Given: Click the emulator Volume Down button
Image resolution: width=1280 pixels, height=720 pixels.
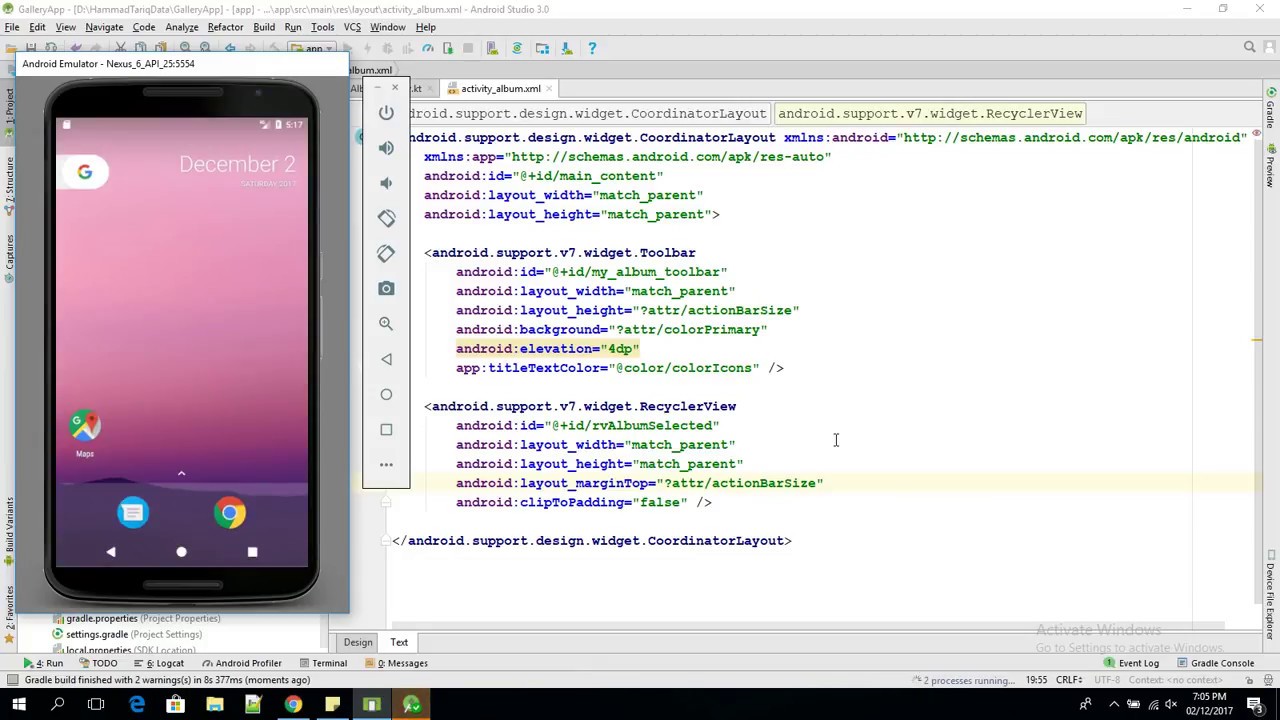Looking at the screenshot, I should coord(386,183).
